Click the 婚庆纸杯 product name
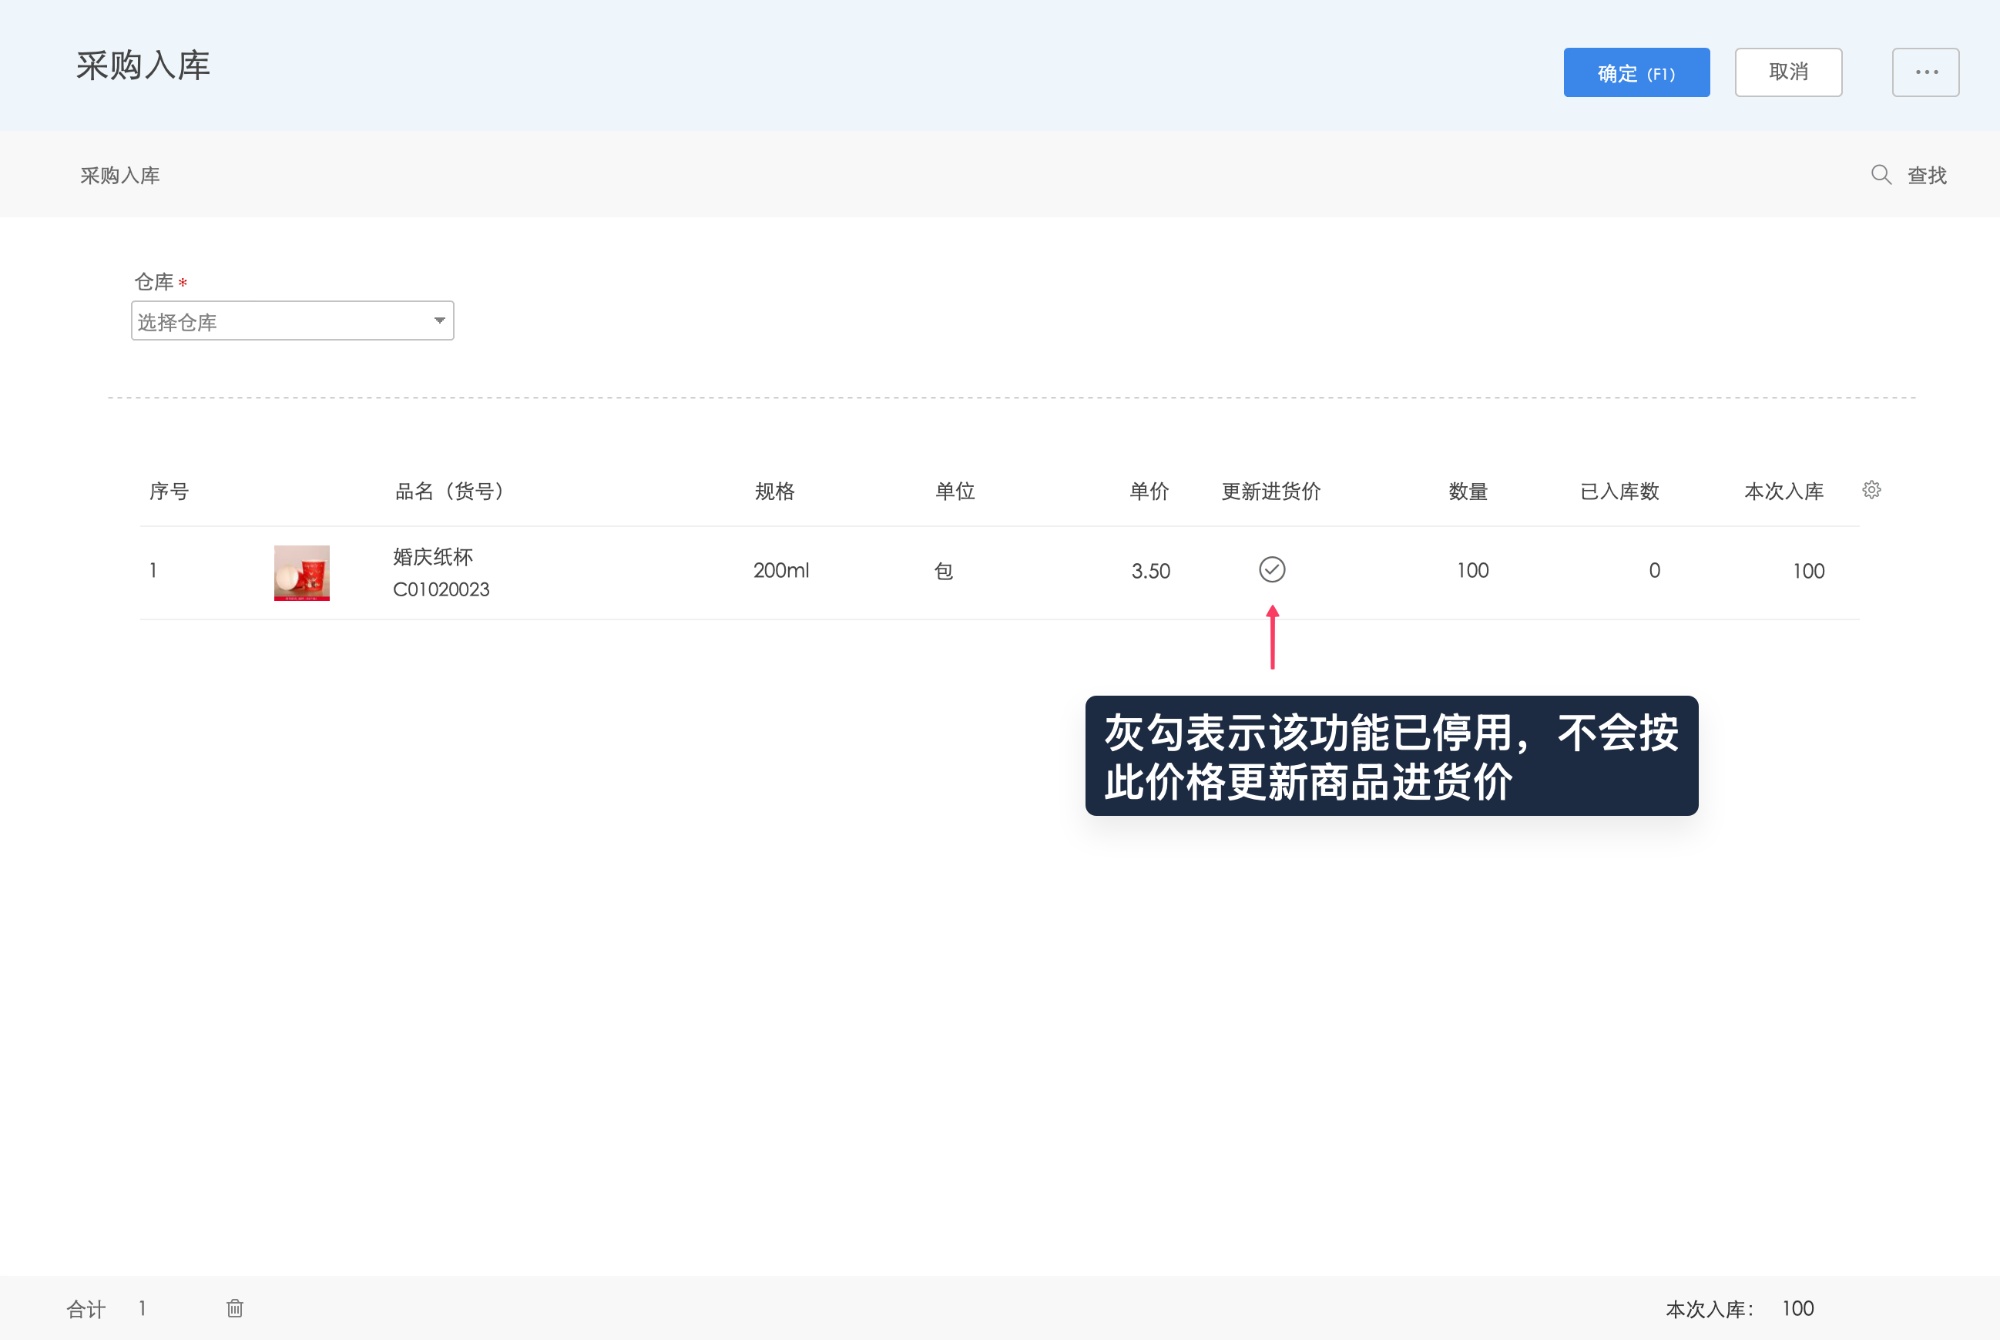Image resolution: width=2000 pixels, height=1340 pixels. [433, 556]
